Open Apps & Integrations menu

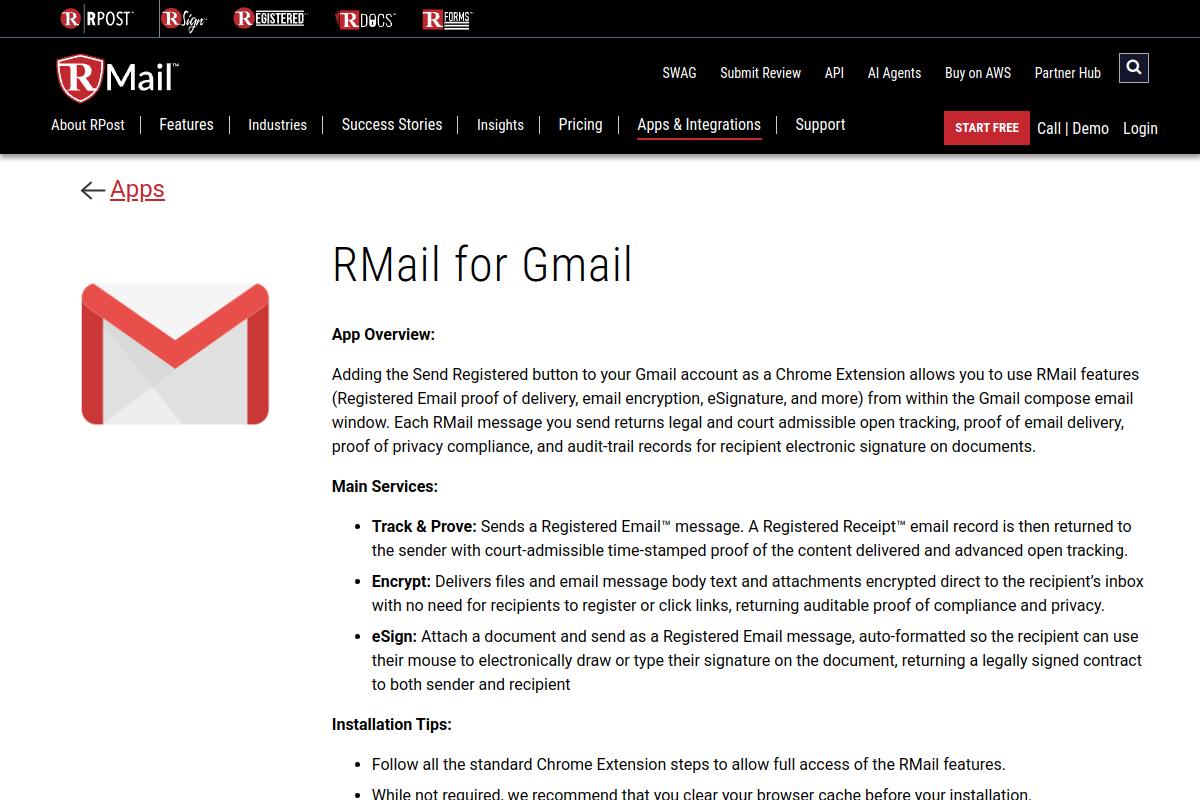coord(699,125)
